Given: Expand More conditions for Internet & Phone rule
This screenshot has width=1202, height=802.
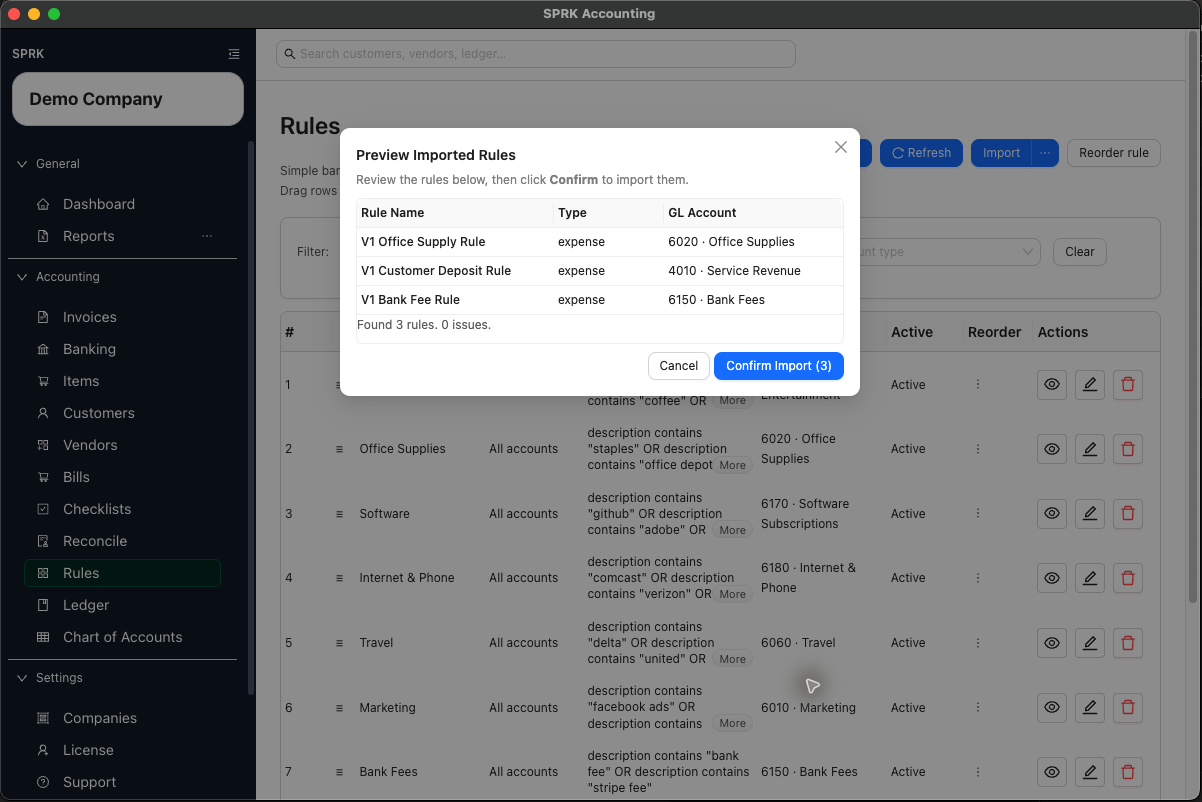Looking at the screenshot, I should coord(732,594).
